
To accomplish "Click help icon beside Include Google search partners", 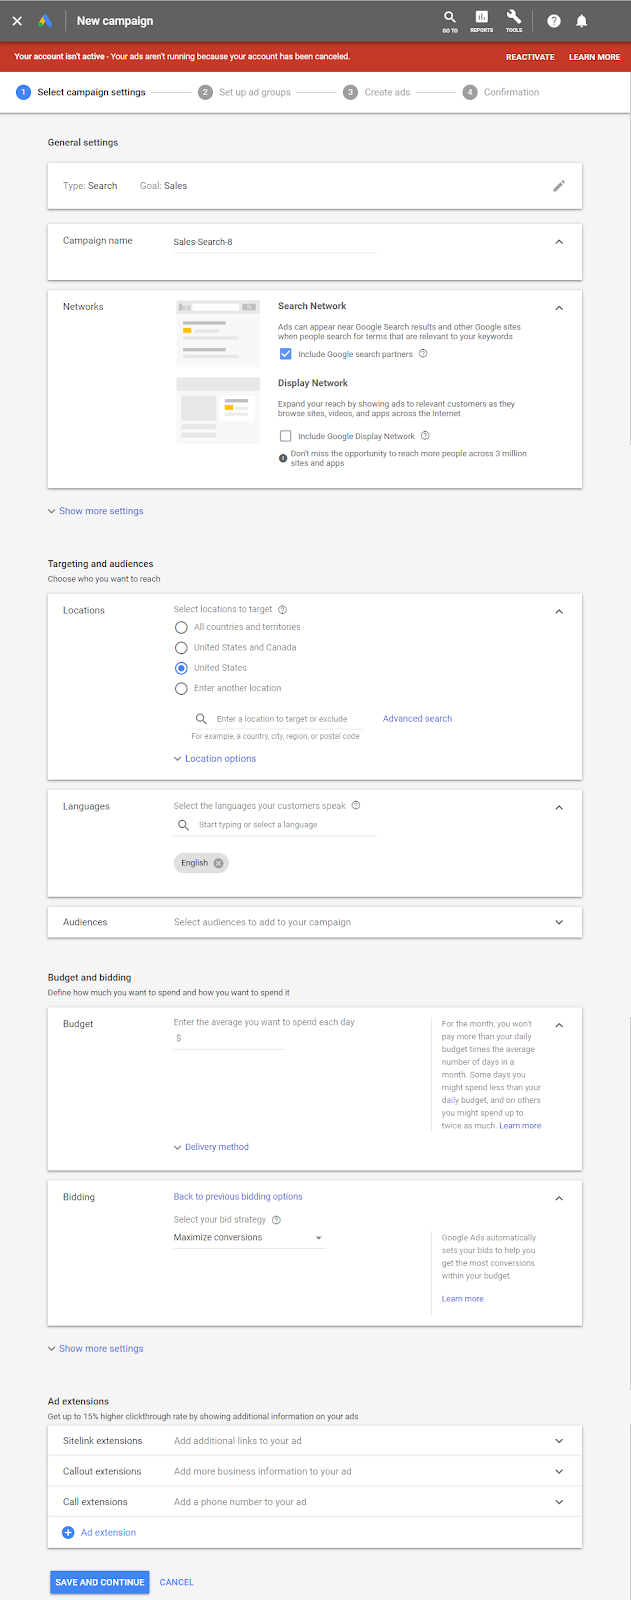I will [423, 354].
